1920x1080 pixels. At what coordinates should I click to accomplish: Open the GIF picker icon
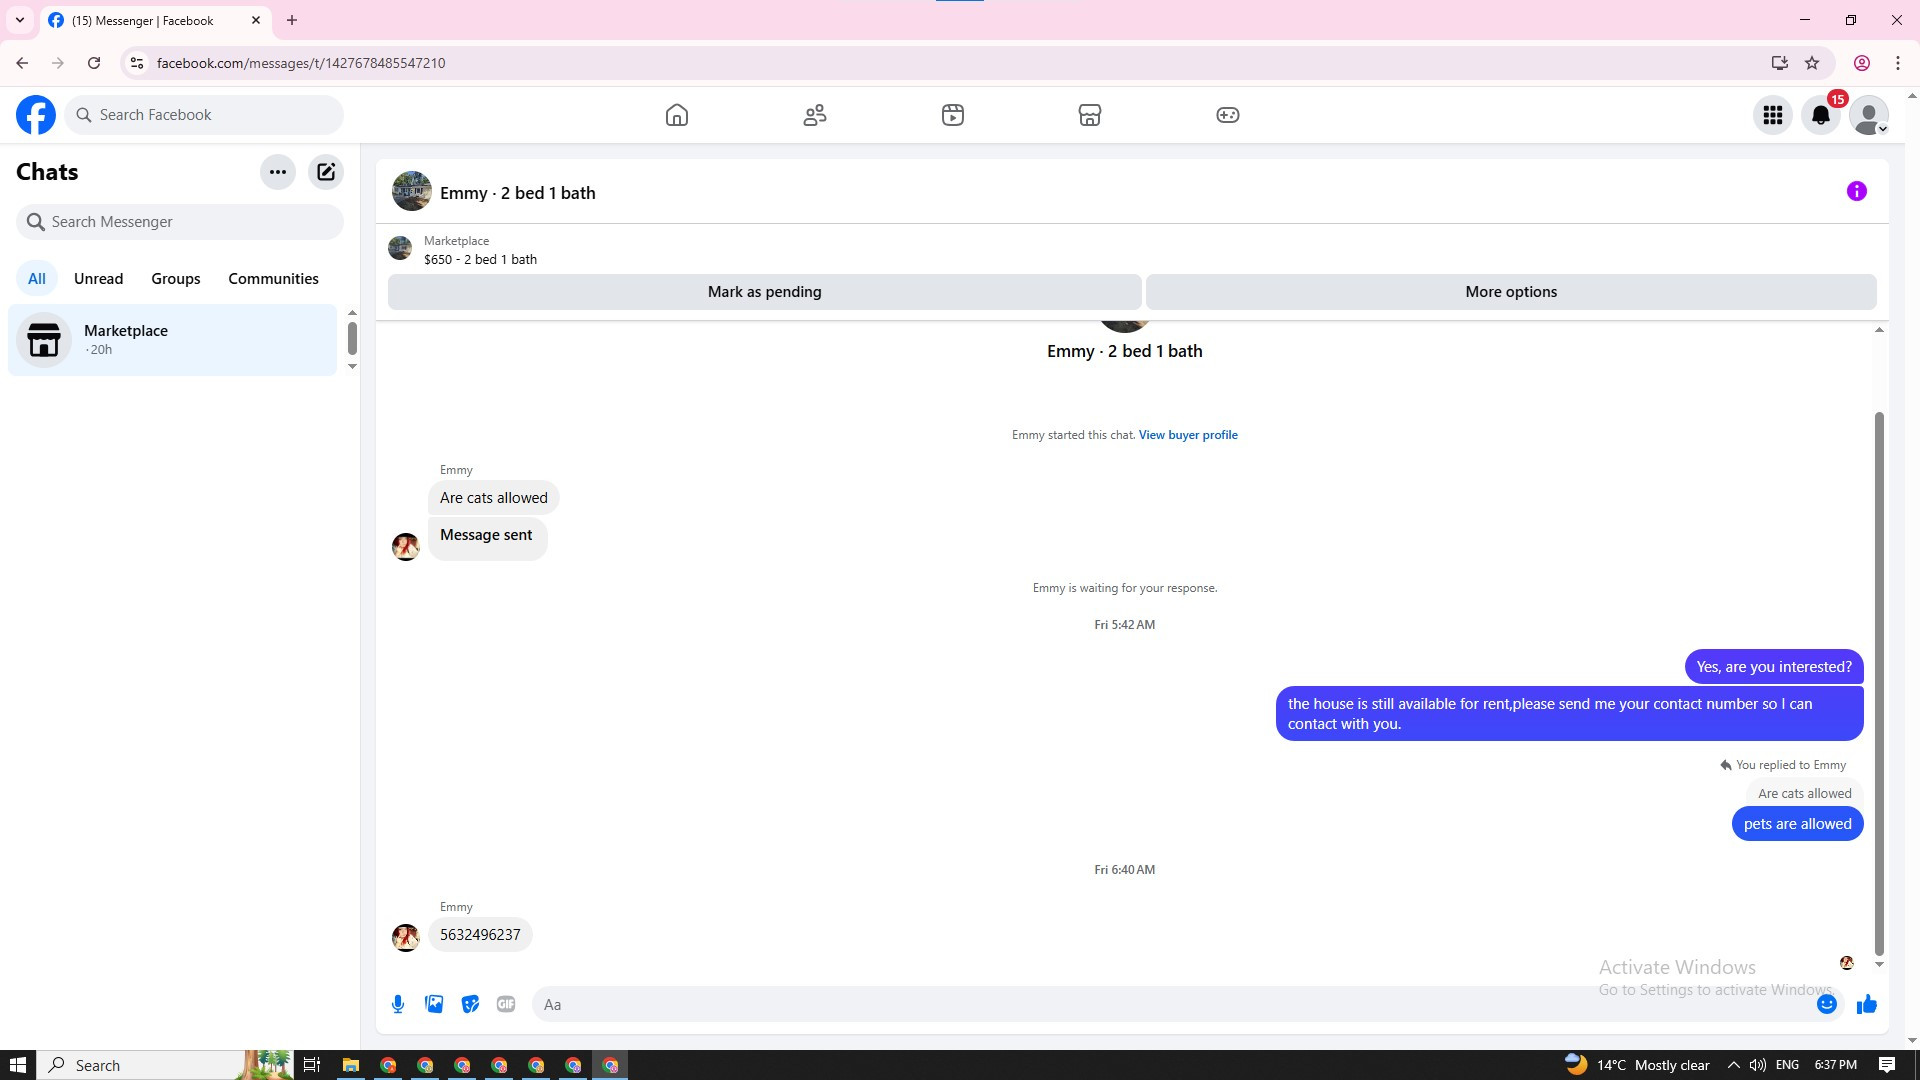tap(506, 1004)
